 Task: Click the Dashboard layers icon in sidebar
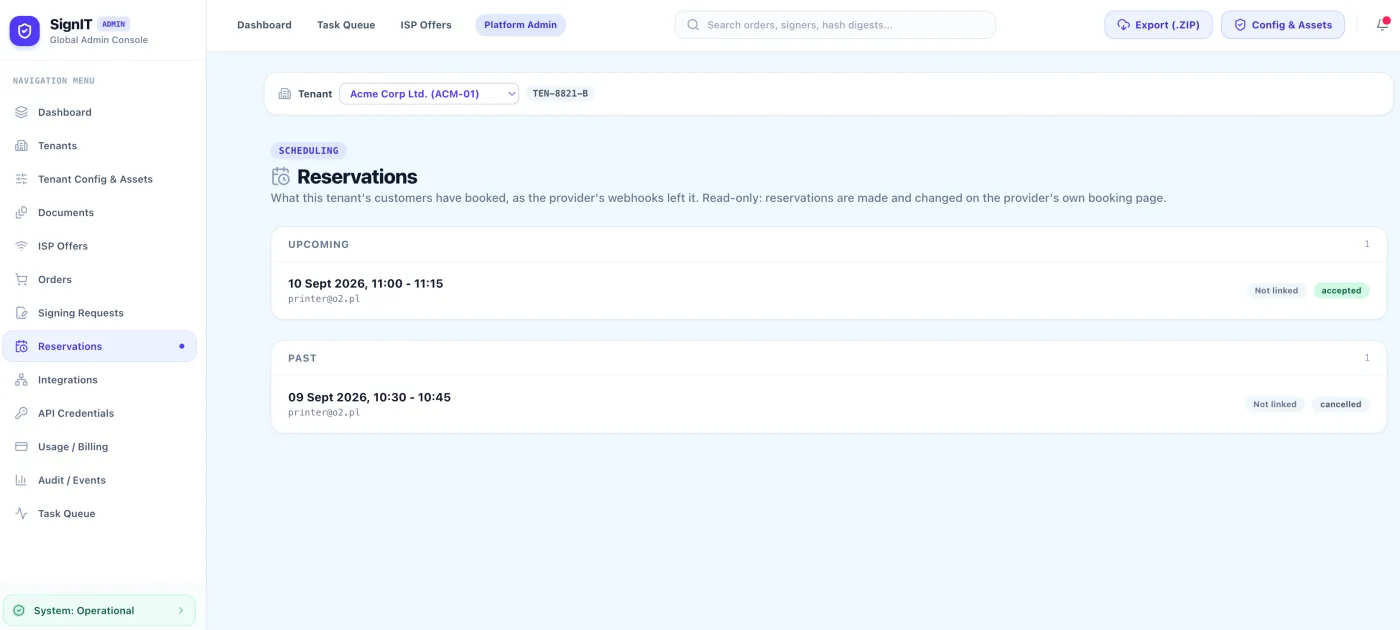click(x=21, y=112)
